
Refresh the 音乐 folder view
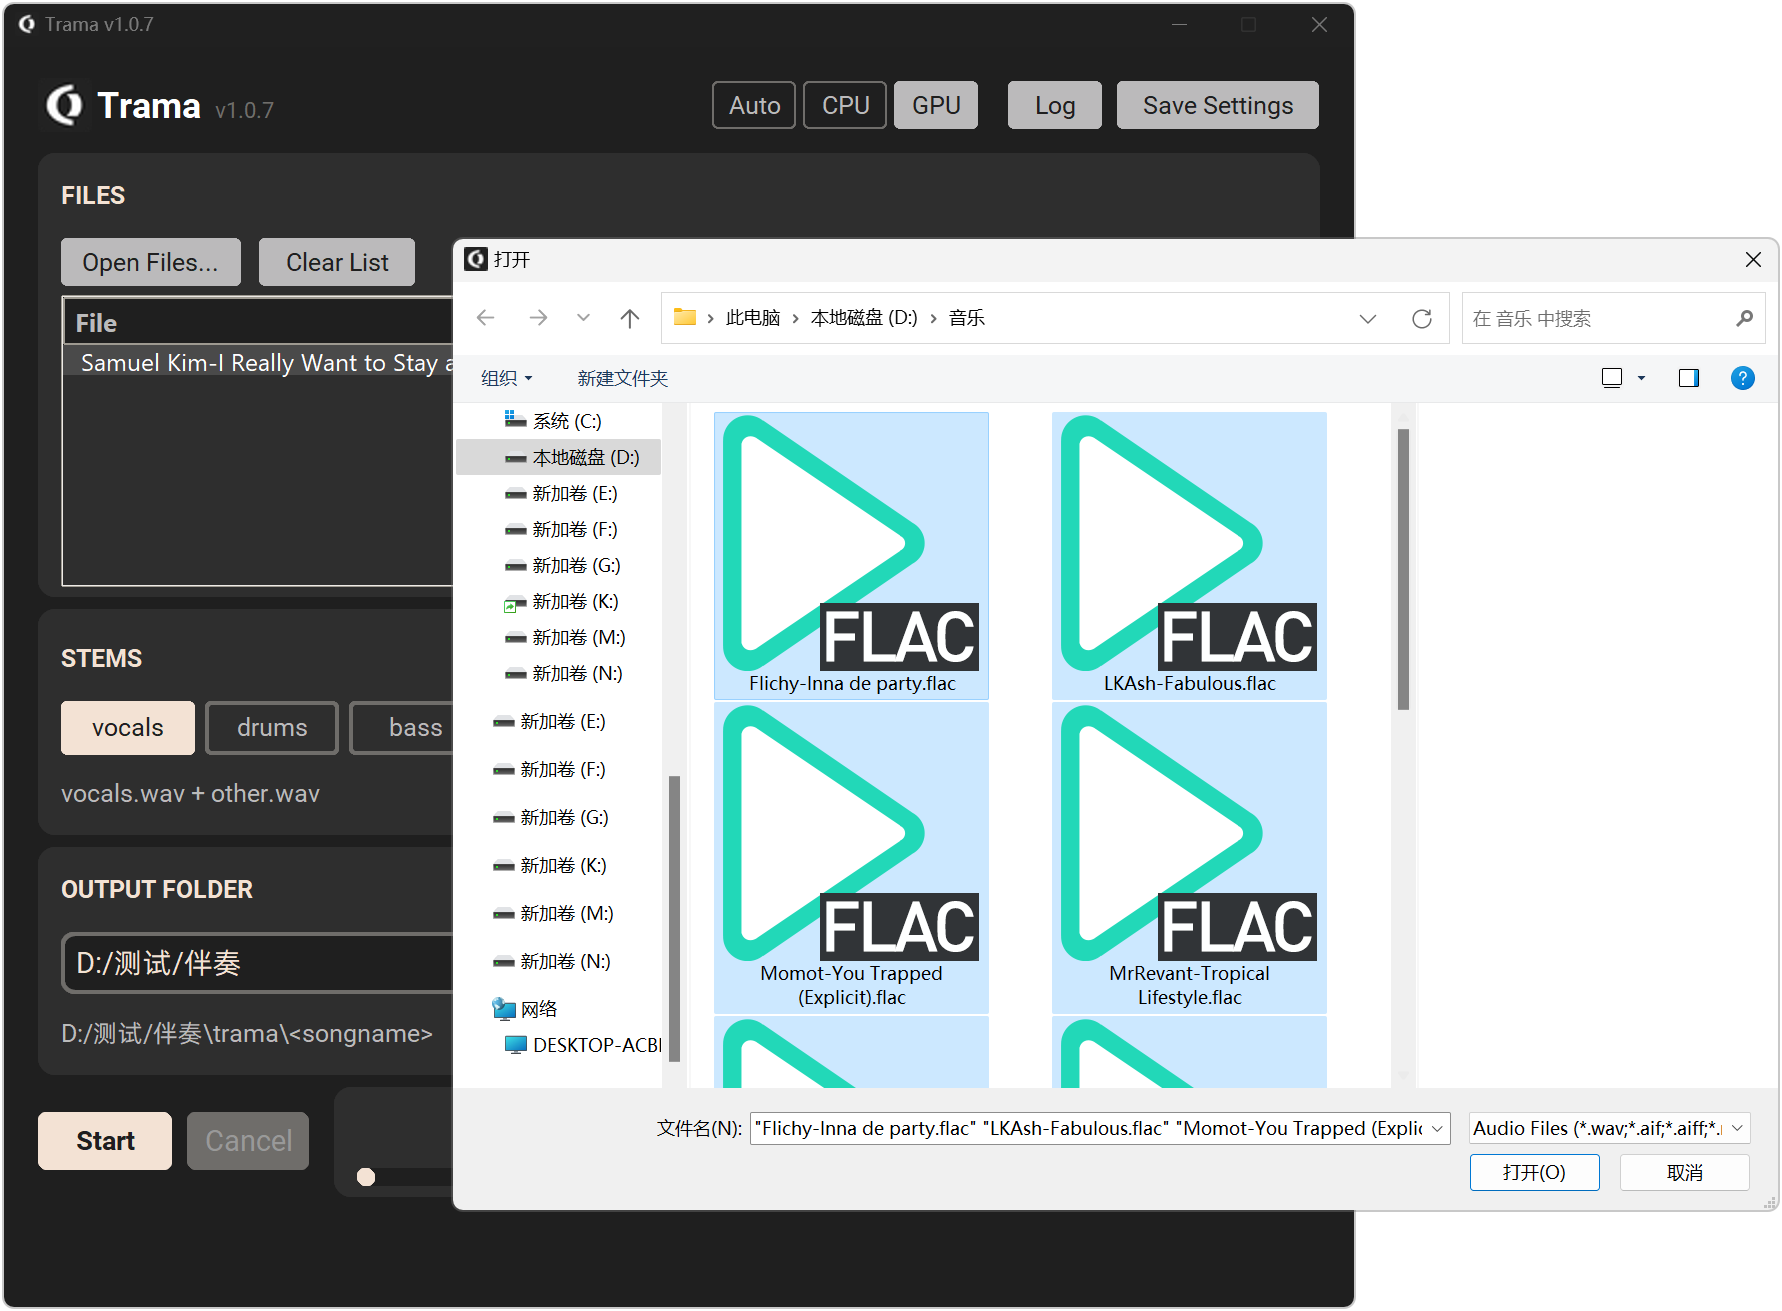(x=1421, y=318)
